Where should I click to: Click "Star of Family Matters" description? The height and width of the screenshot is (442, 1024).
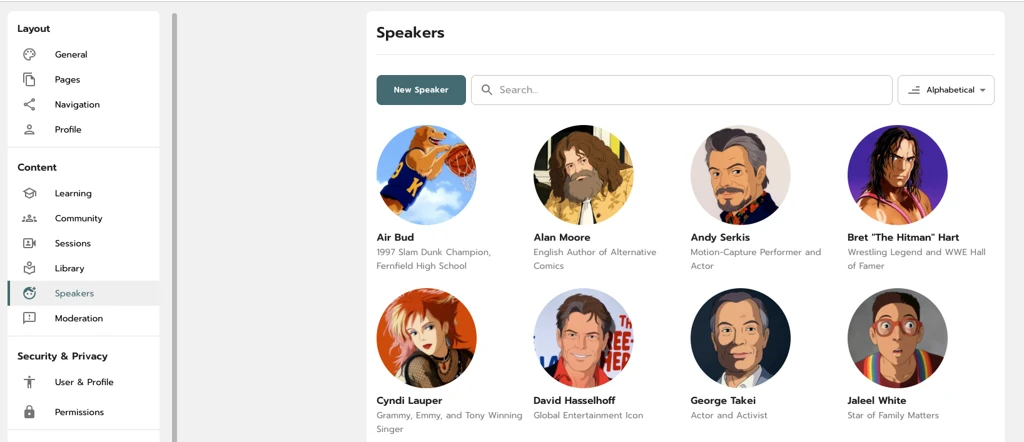click(x=893, y=415)
